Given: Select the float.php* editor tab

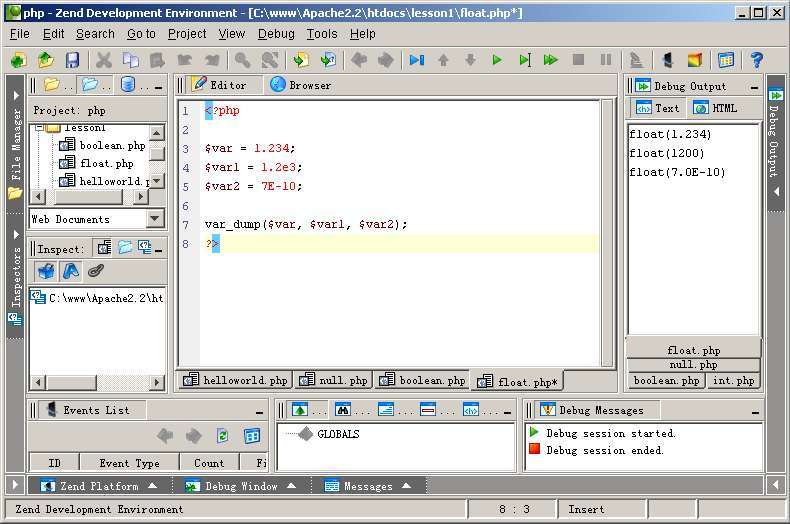Looking at the screenshot, I should (x=517, y=381).
